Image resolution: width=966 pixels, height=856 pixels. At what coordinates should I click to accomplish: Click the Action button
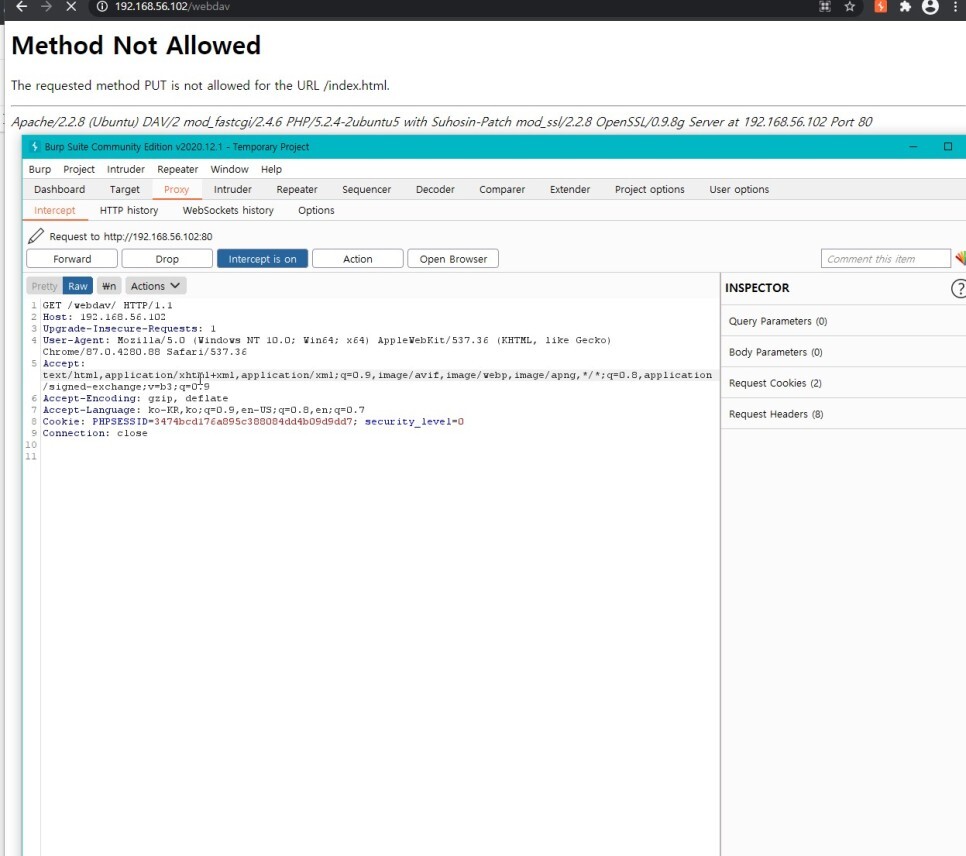358,259
